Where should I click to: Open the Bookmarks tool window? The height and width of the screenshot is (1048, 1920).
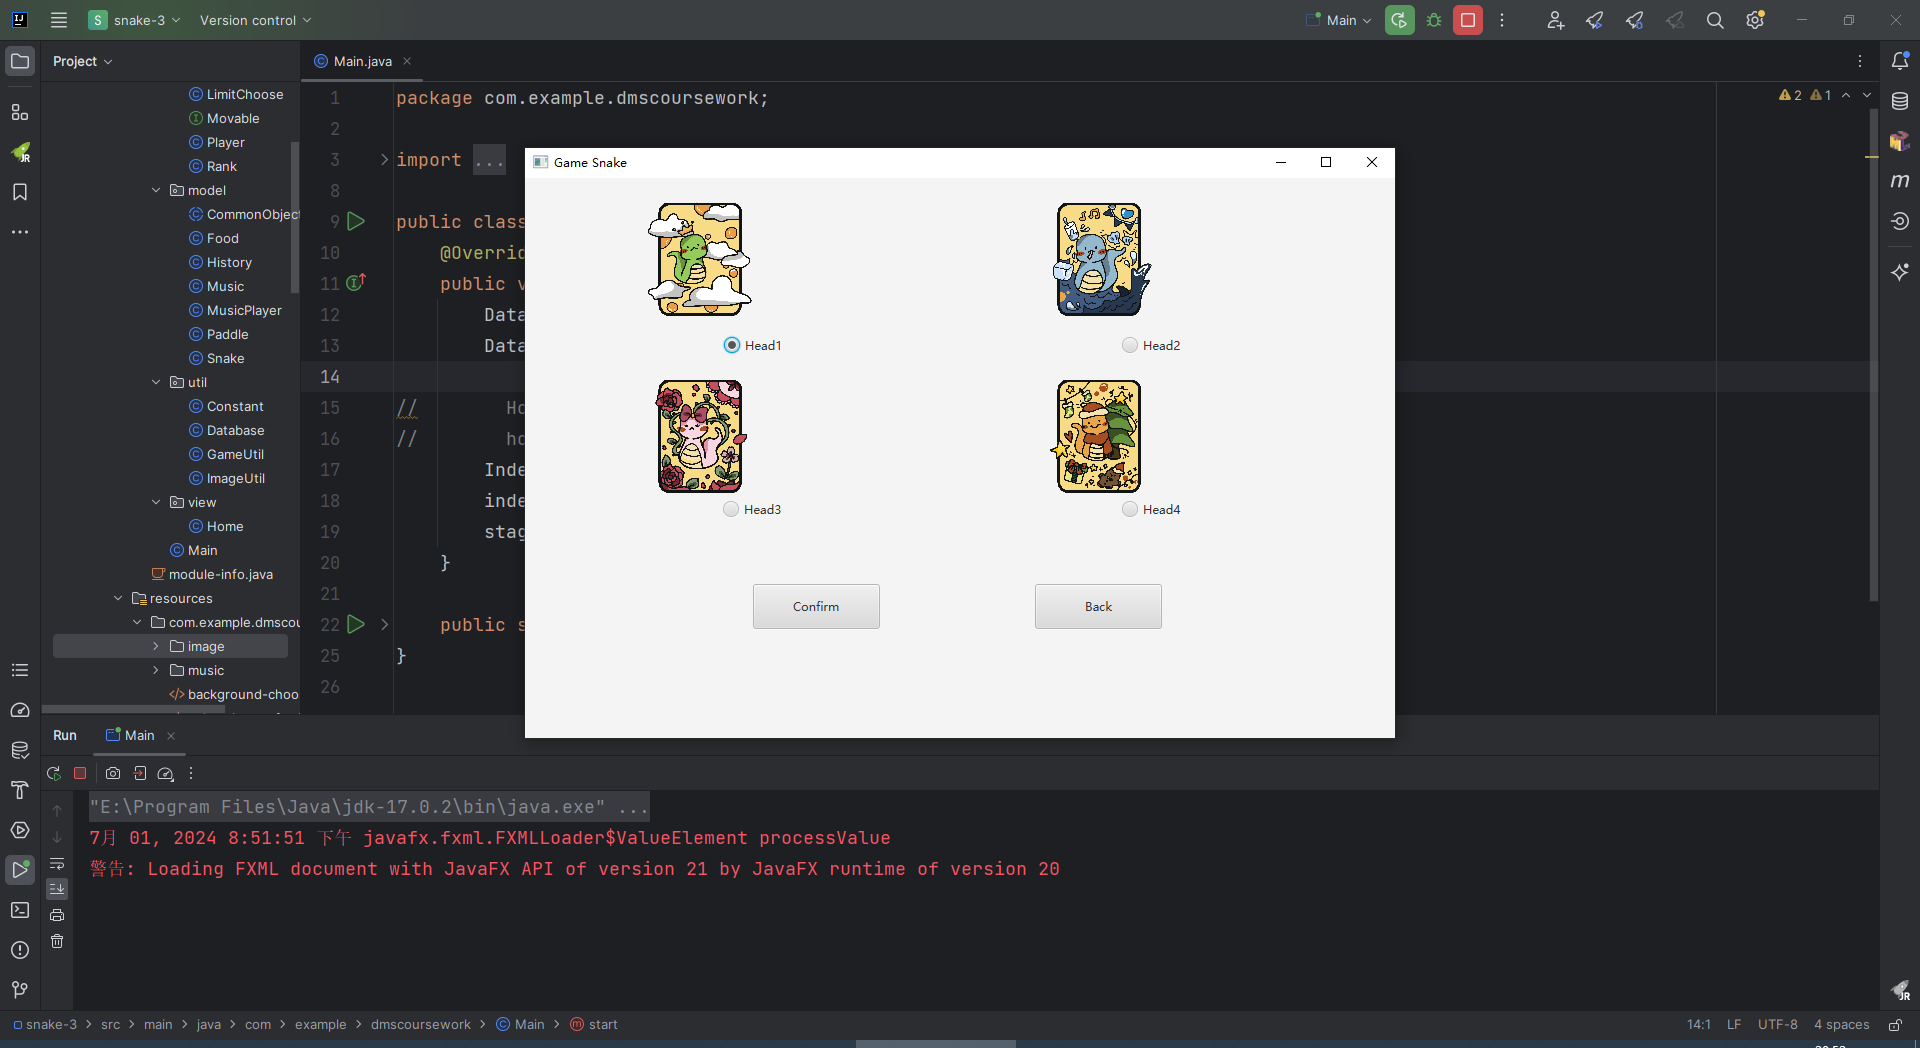click(x=20, y=192)
